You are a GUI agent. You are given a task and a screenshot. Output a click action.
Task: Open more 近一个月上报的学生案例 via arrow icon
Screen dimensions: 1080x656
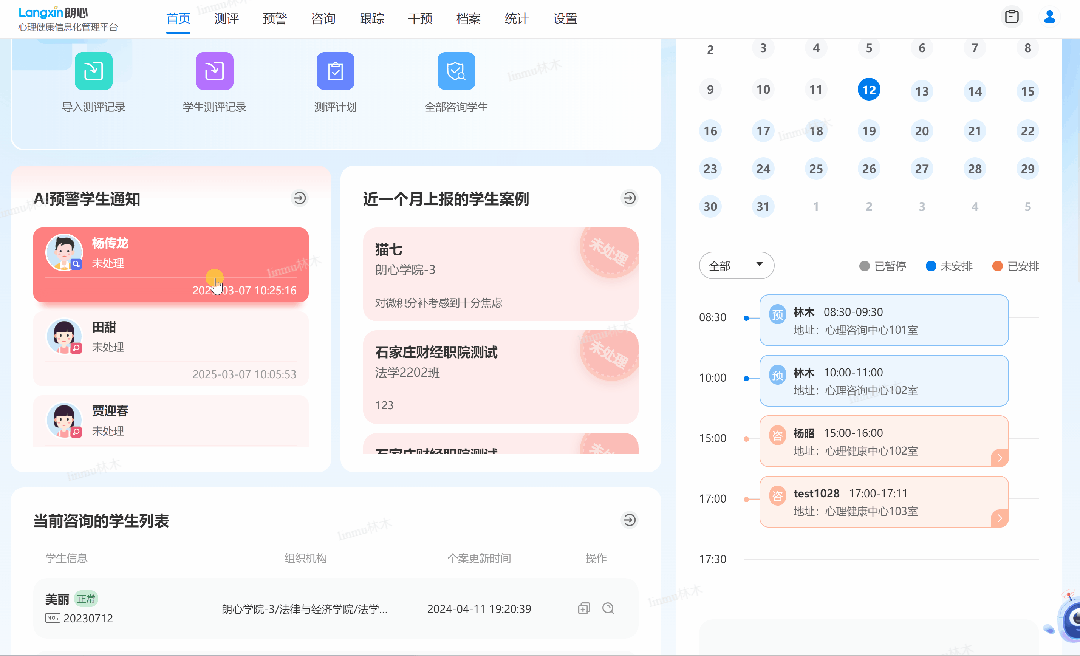(629, 198)
